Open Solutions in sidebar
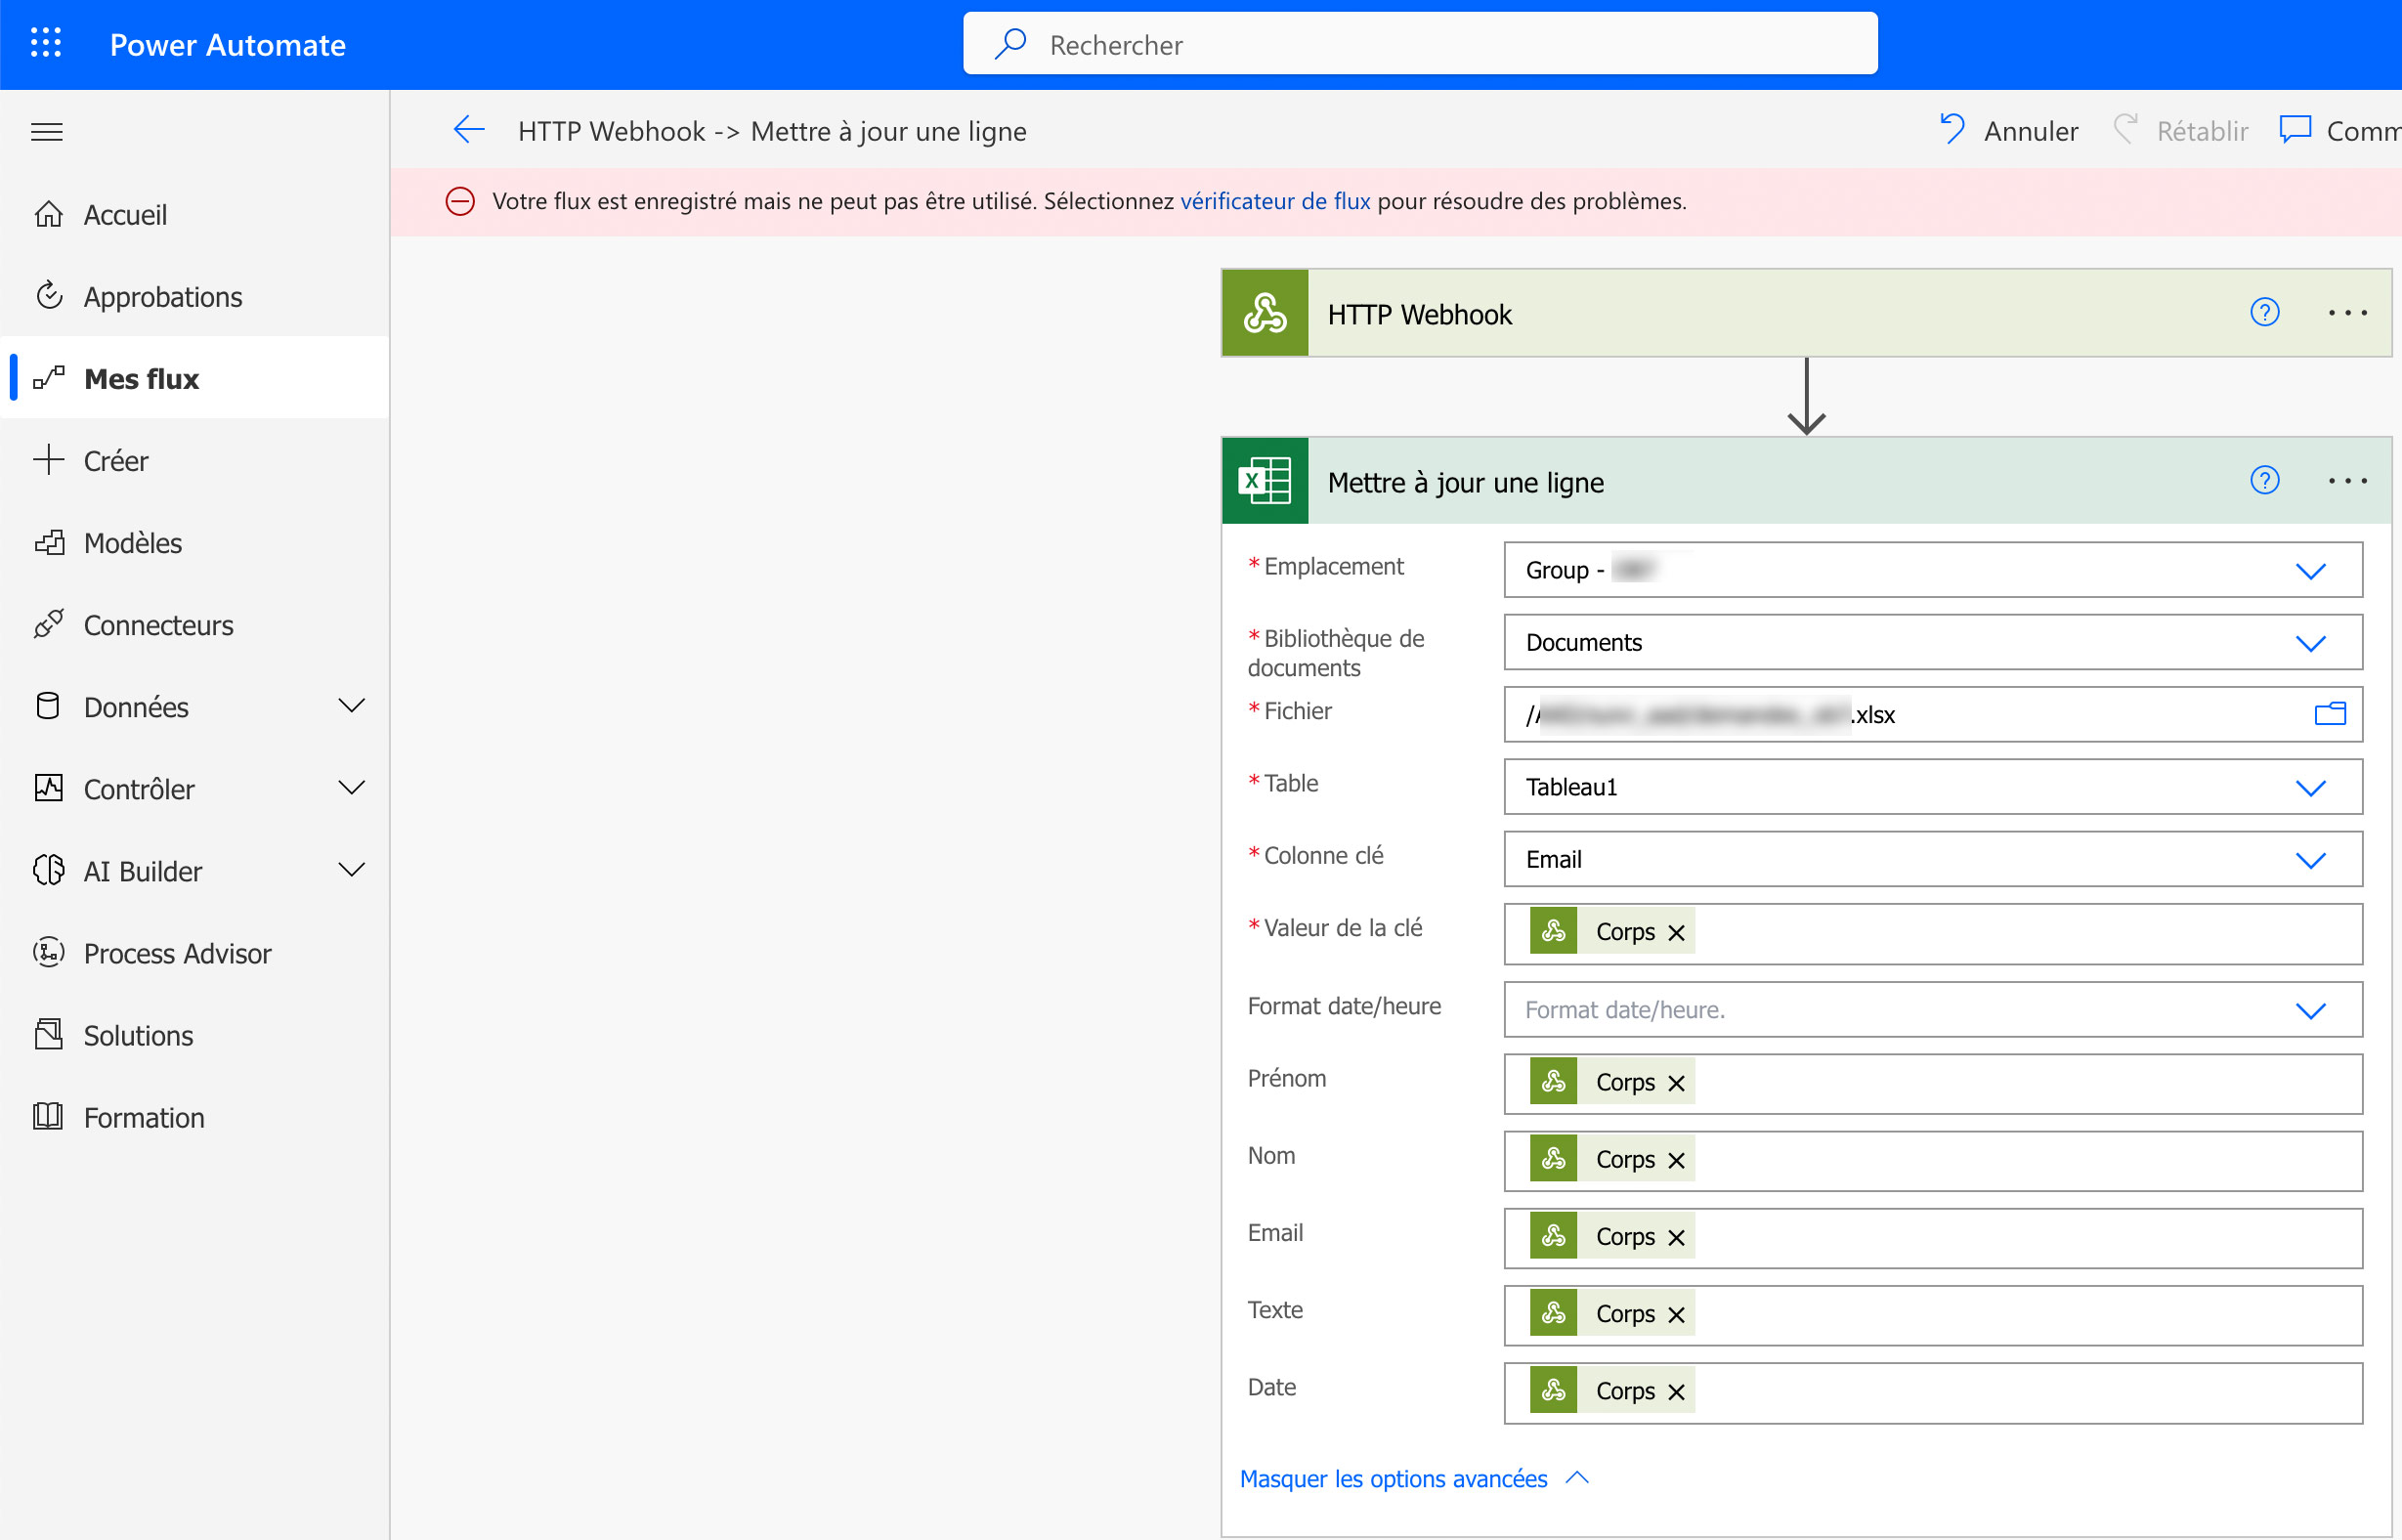 coord(195,1035)
